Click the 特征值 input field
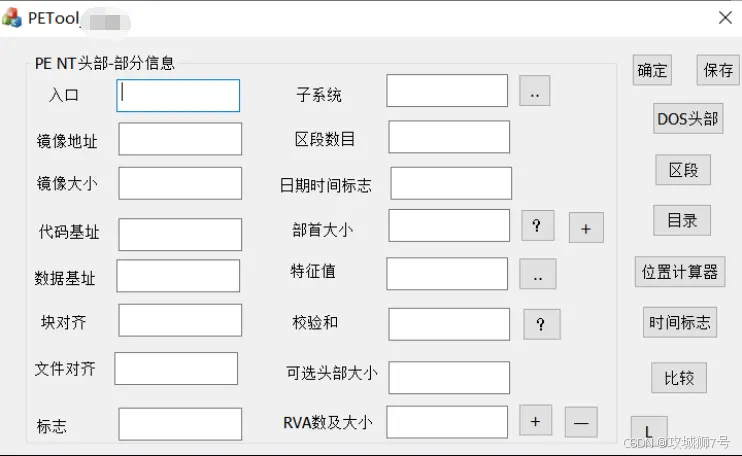This screenshot has width=742, height=456. (447, 273)
